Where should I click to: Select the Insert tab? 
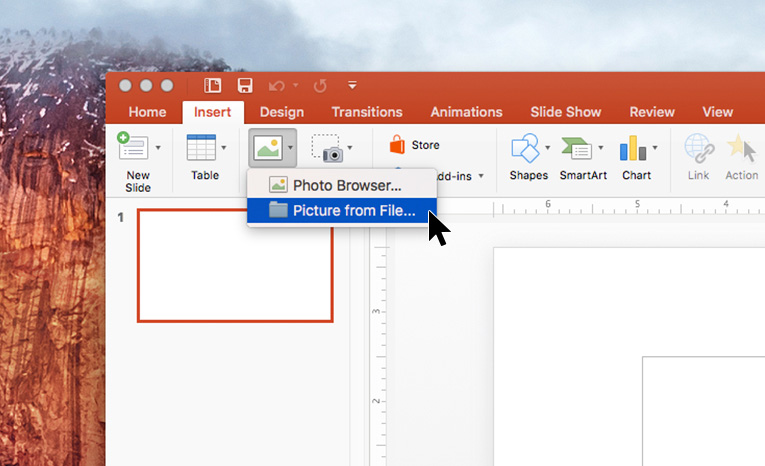[213, 112]
